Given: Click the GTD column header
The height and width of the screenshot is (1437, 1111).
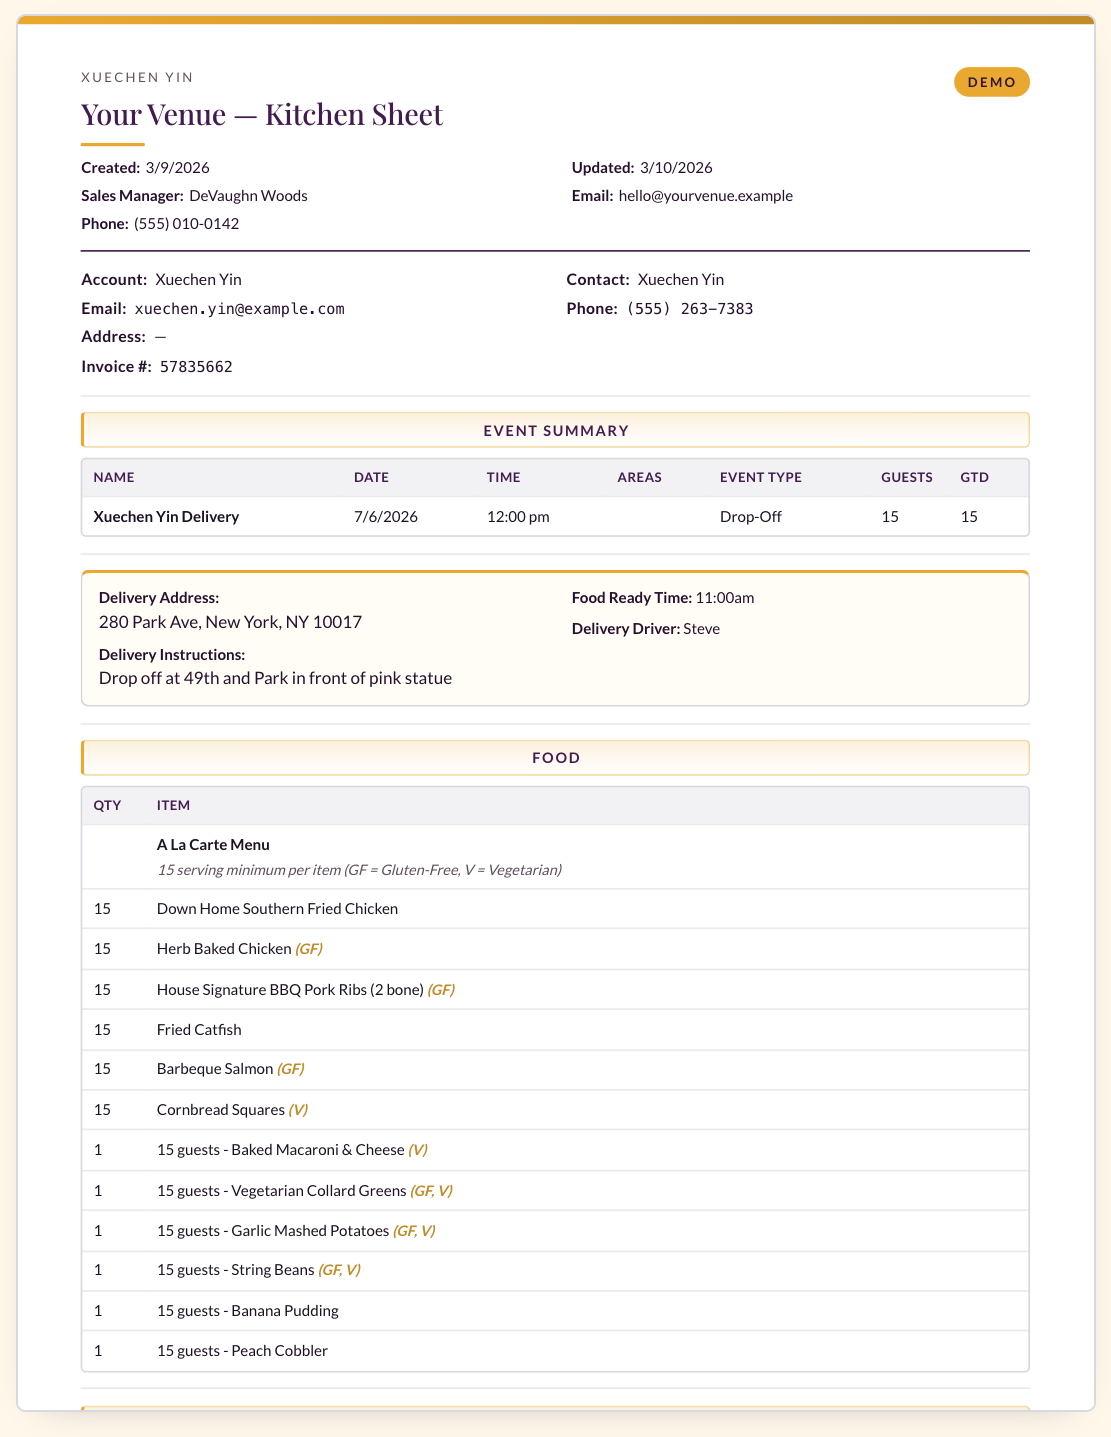Looking at the screenshot, I should [974, 478].
